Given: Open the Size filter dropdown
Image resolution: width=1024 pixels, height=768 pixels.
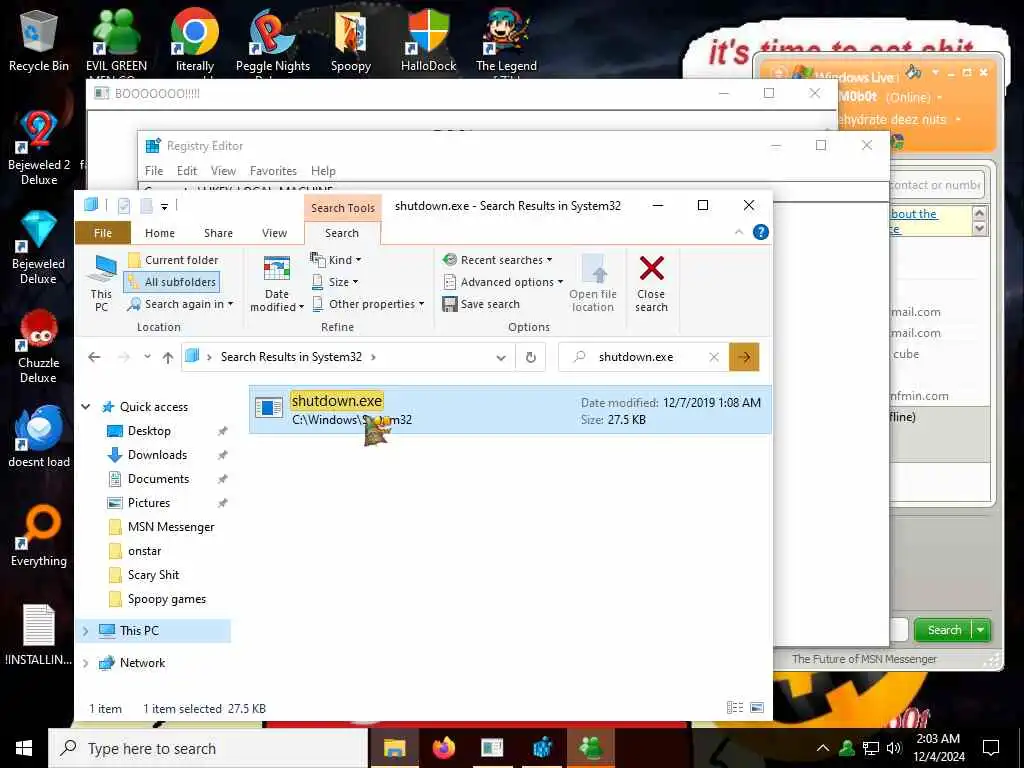Looking at the screenshot, I should (x=334, y=282).
